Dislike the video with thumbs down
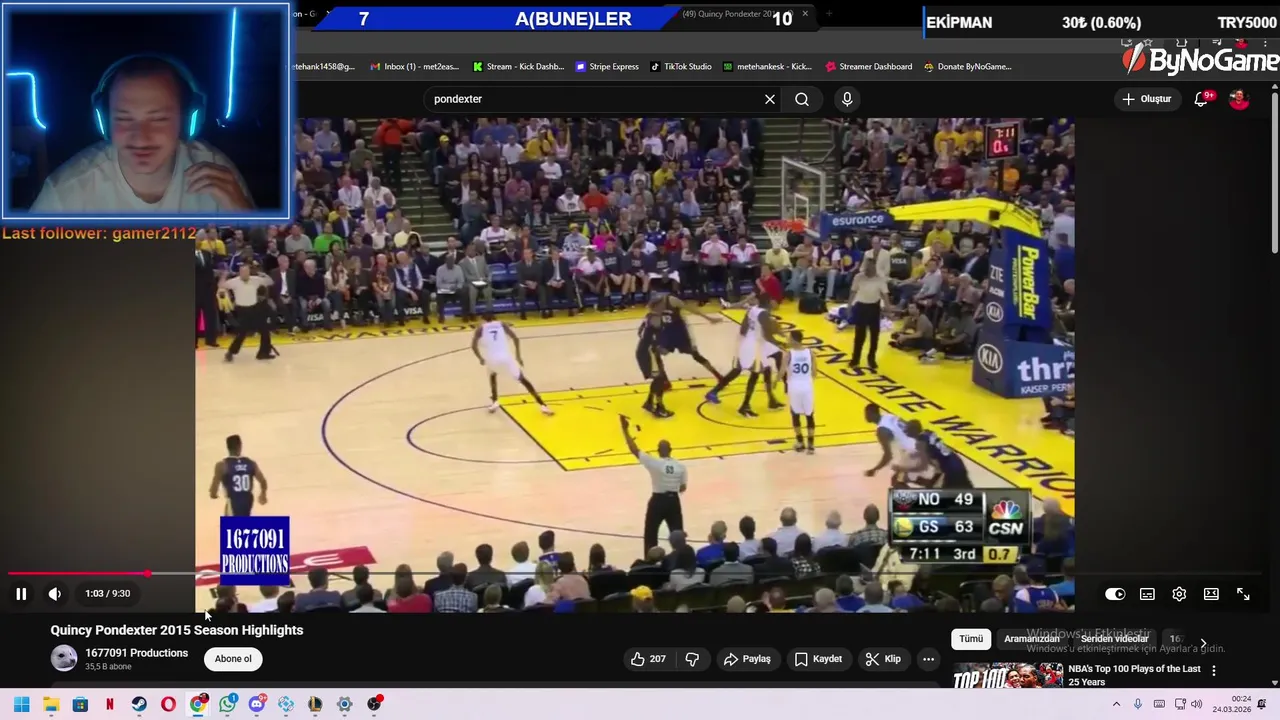Viewport: 1280px width, 720px height. (692, 659)
